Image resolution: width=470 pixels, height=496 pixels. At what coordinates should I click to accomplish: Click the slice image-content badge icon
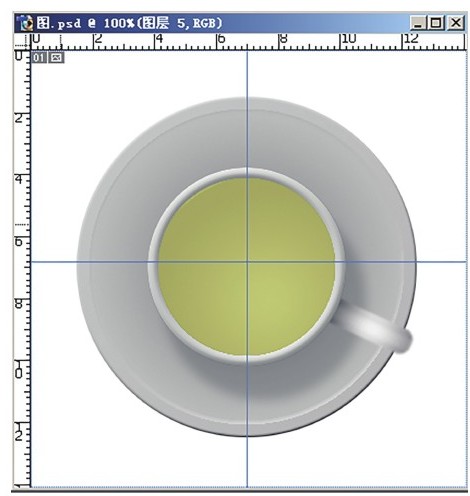pyautogui.click(x=56, y=58)
